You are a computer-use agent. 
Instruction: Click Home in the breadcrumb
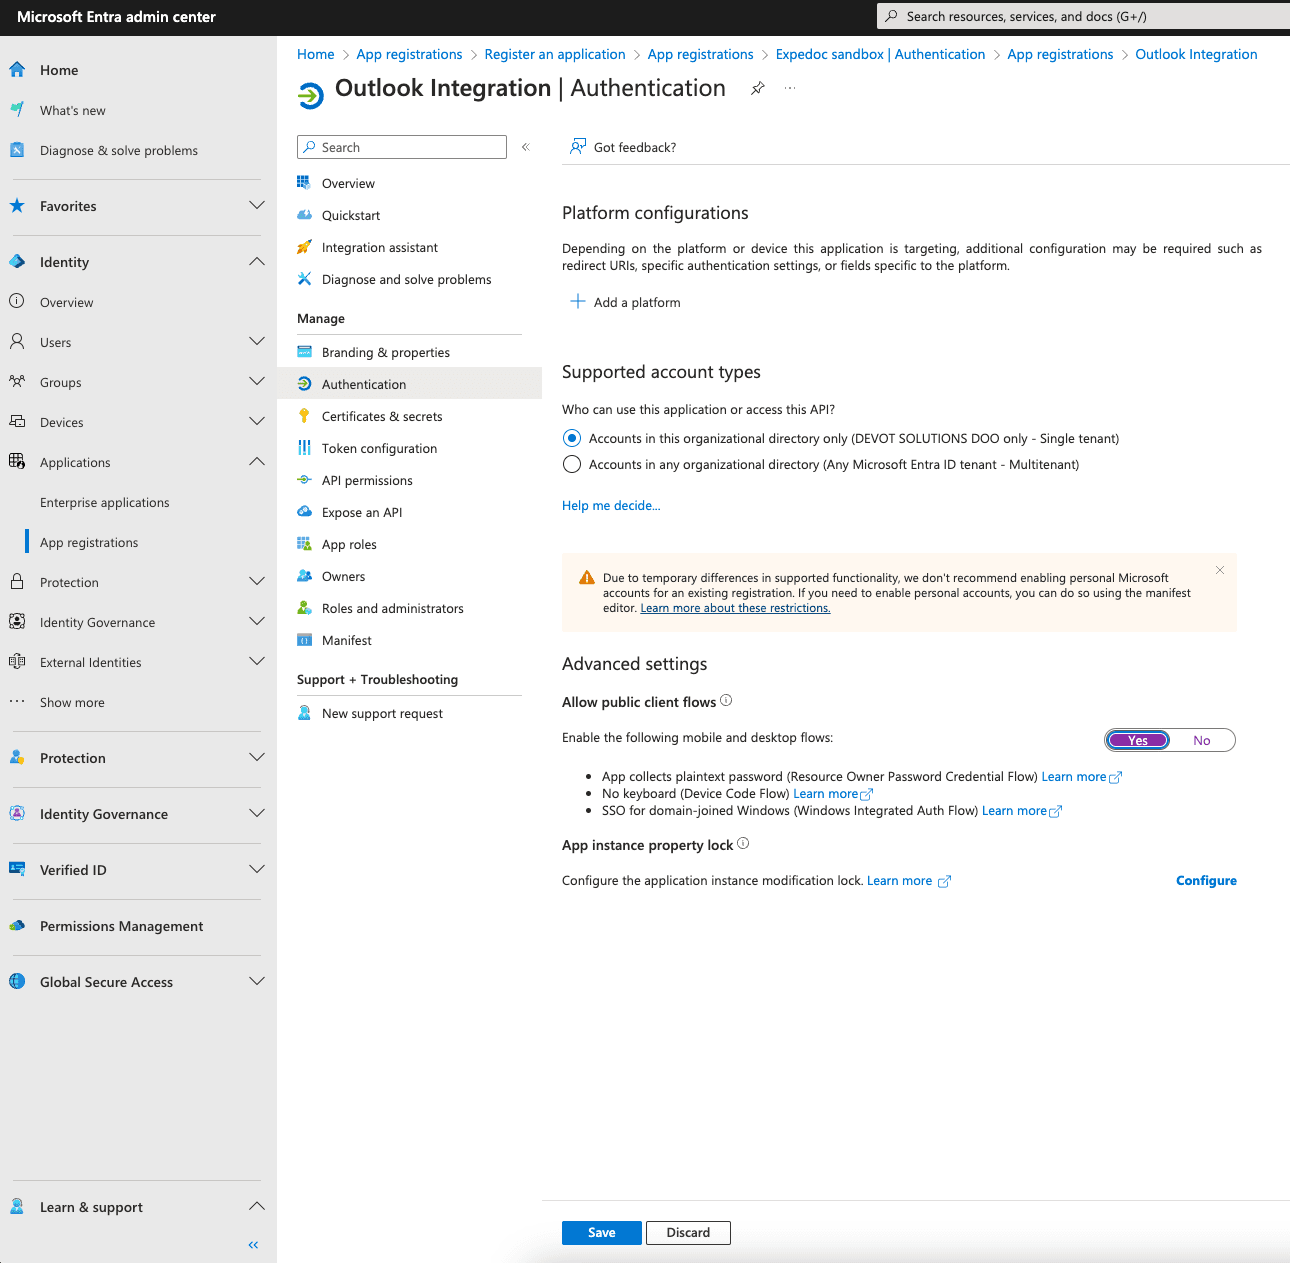[316, 54]
